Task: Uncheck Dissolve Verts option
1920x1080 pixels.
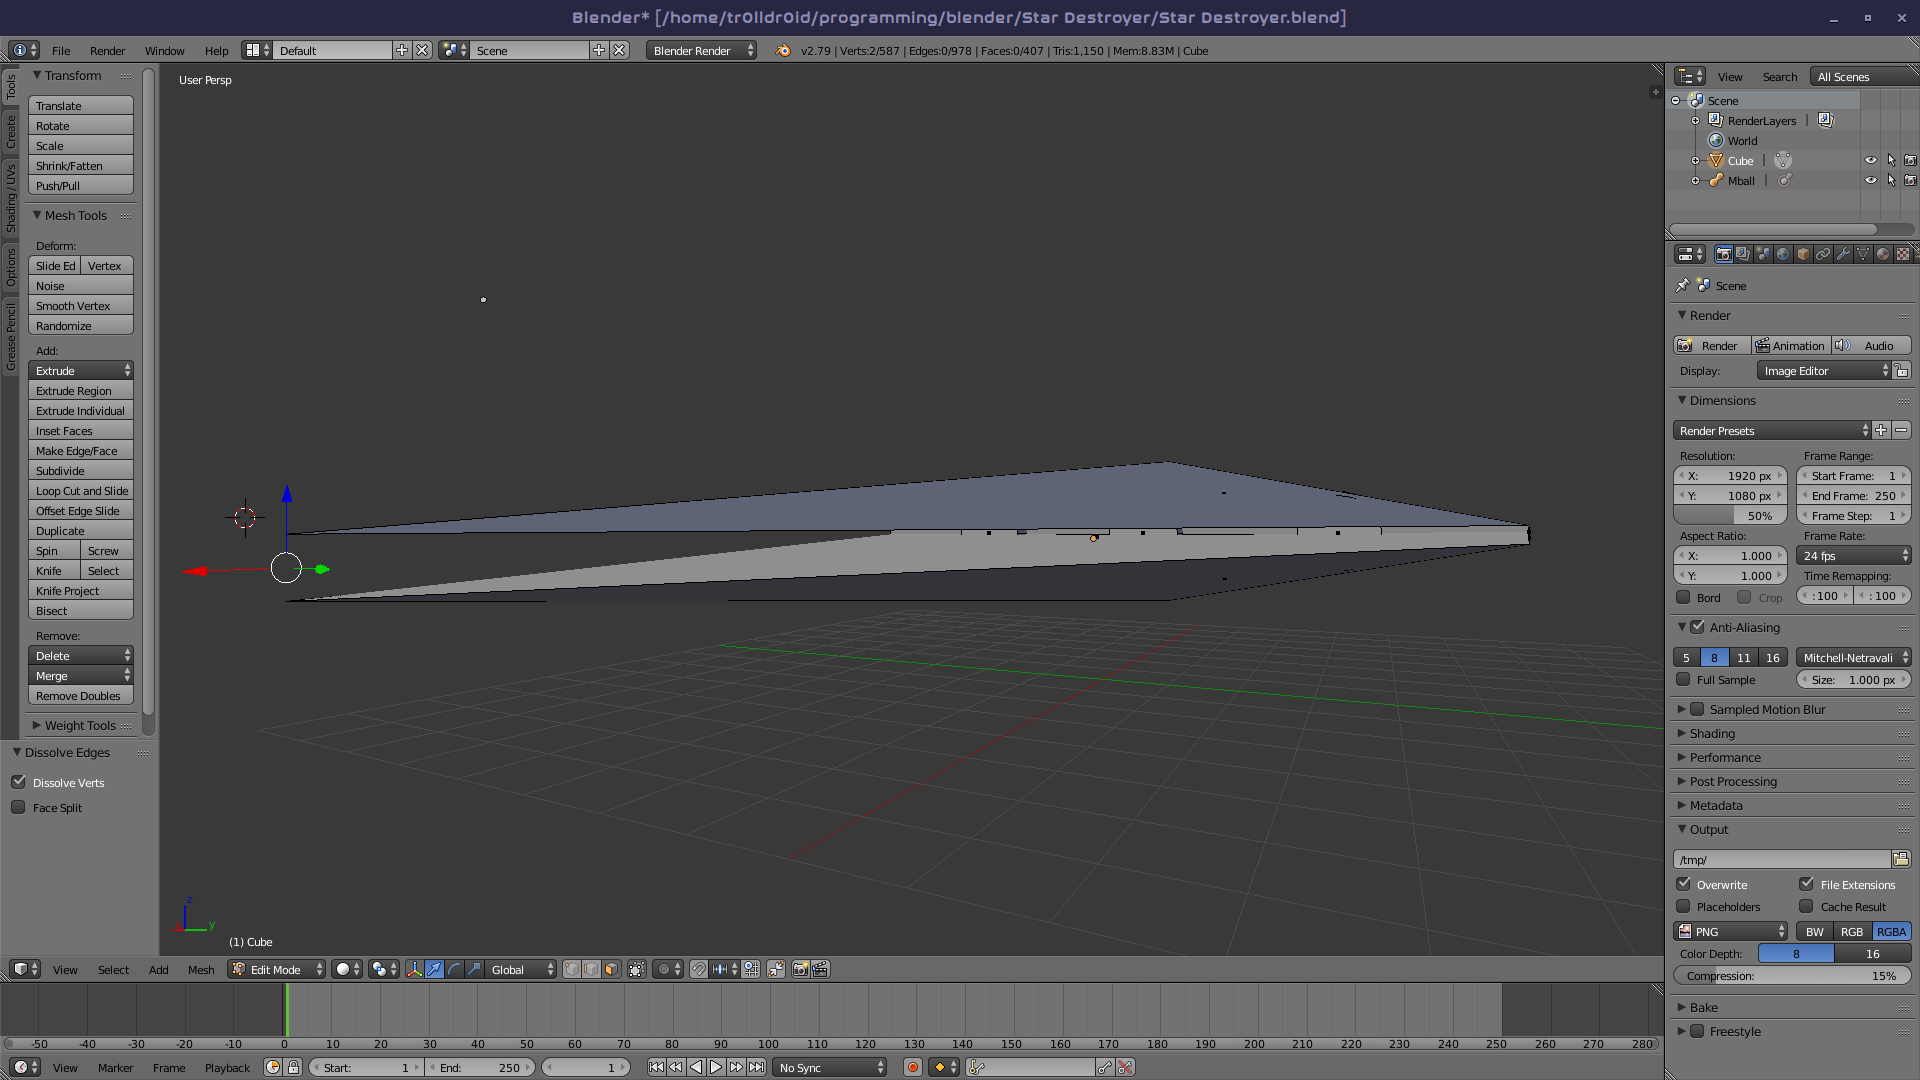Action: point(18,782)
